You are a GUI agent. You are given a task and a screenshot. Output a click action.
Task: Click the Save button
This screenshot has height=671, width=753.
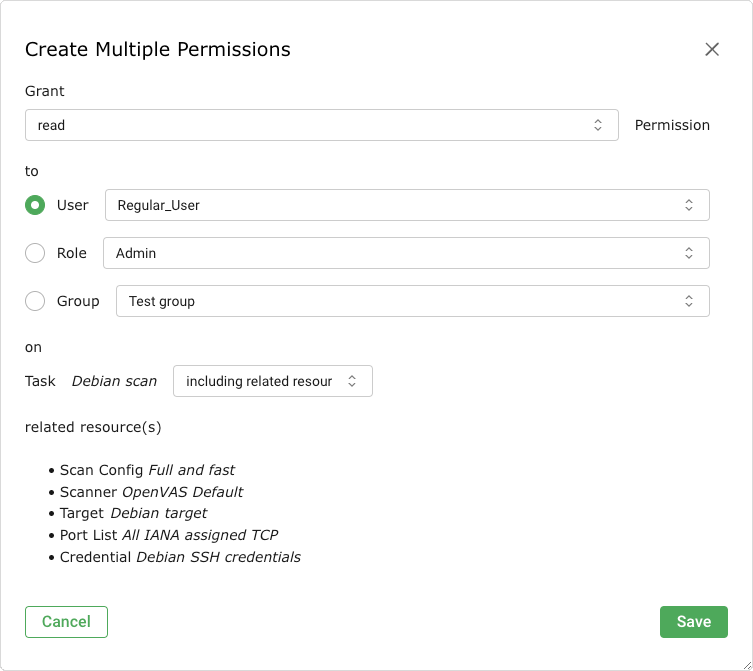tap(693, 621)
